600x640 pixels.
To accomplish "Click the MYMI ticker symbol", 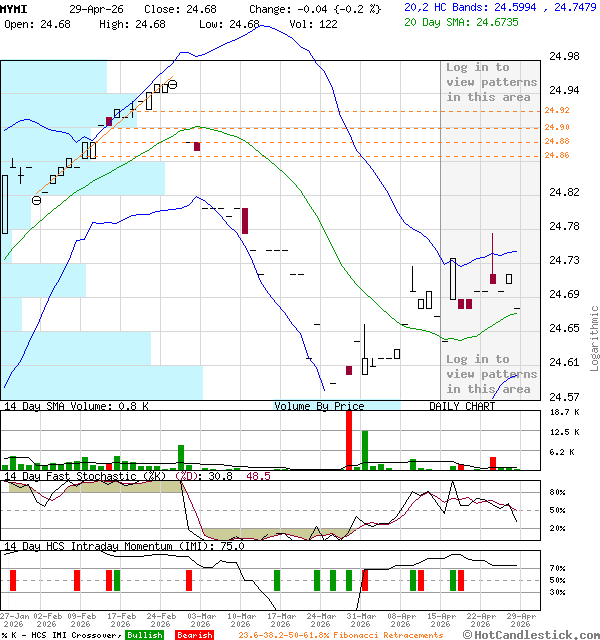I will coord(14,8).
